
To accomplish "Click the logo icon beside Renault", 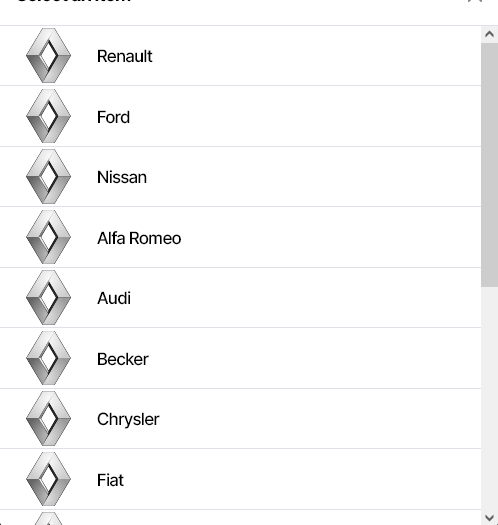I will pos(49,56).
